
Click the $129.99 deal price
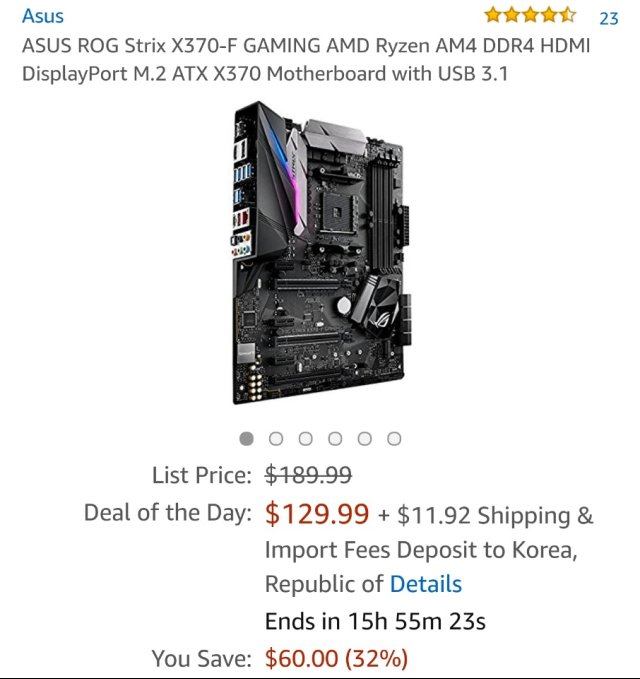317,514
